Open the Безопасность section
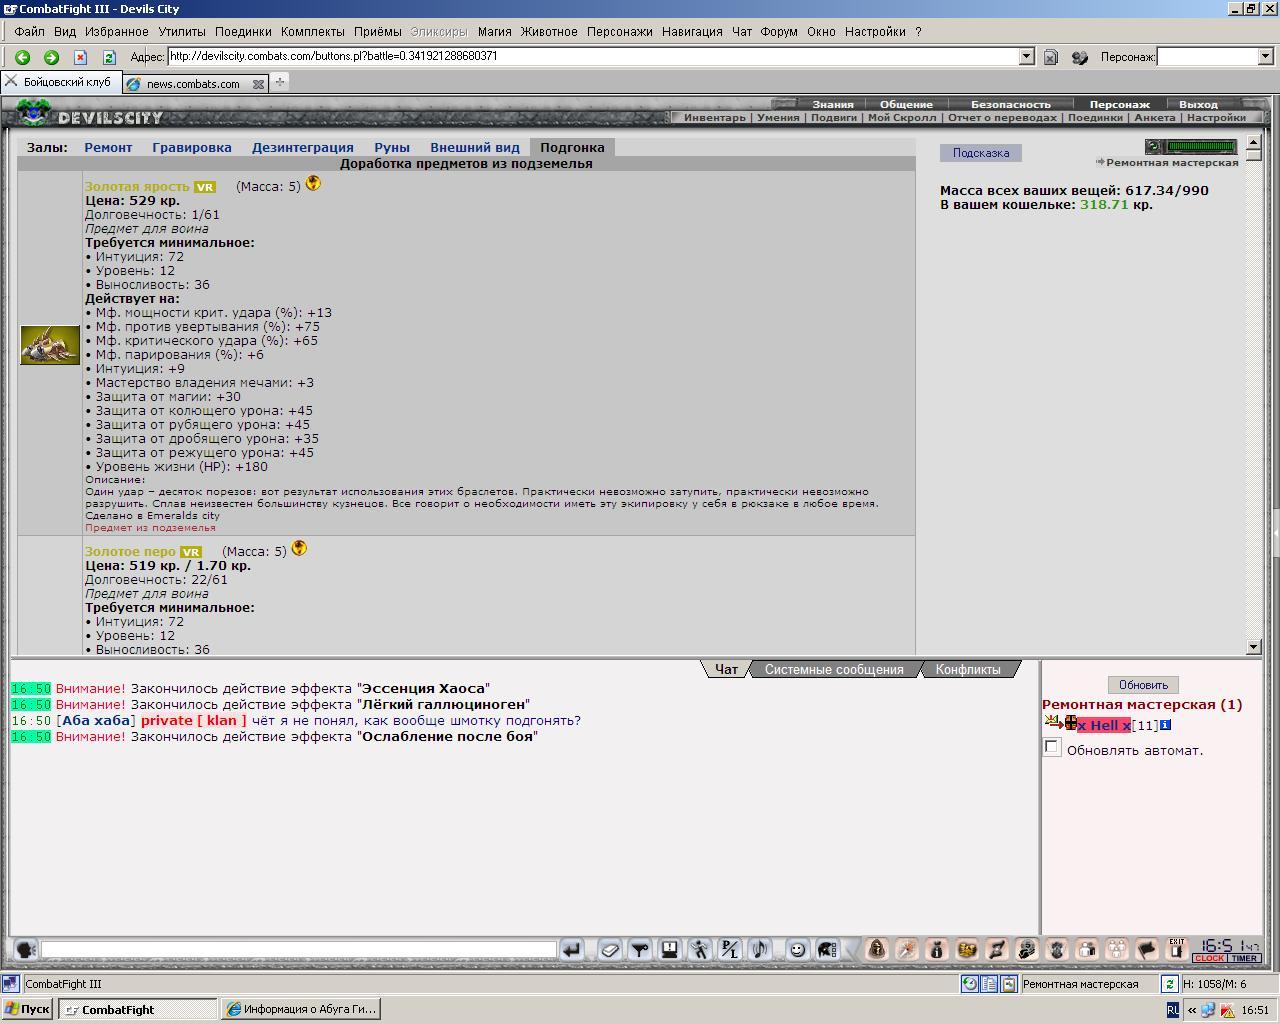Image resolution: width=1280 pixels, height=1024 pixels. [x=1010, y=104]
